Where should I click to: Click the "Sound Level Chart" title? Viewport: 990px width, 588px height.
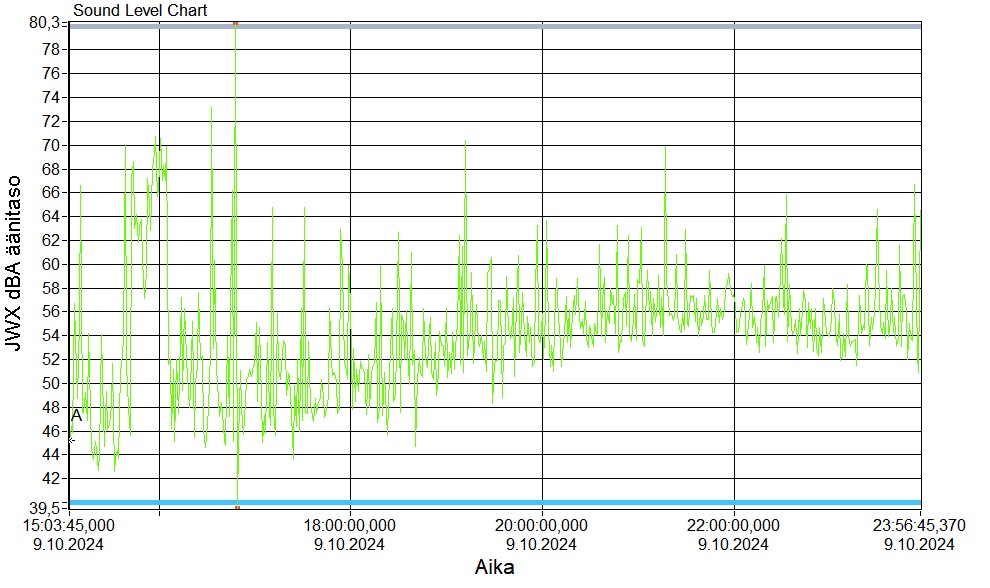(x=140, y=10)
